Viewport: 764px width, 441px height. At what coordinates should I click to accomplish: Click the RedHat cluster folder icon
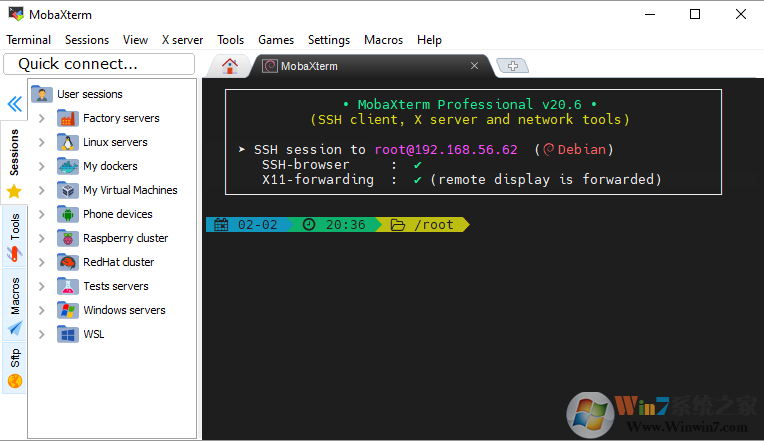68,262
